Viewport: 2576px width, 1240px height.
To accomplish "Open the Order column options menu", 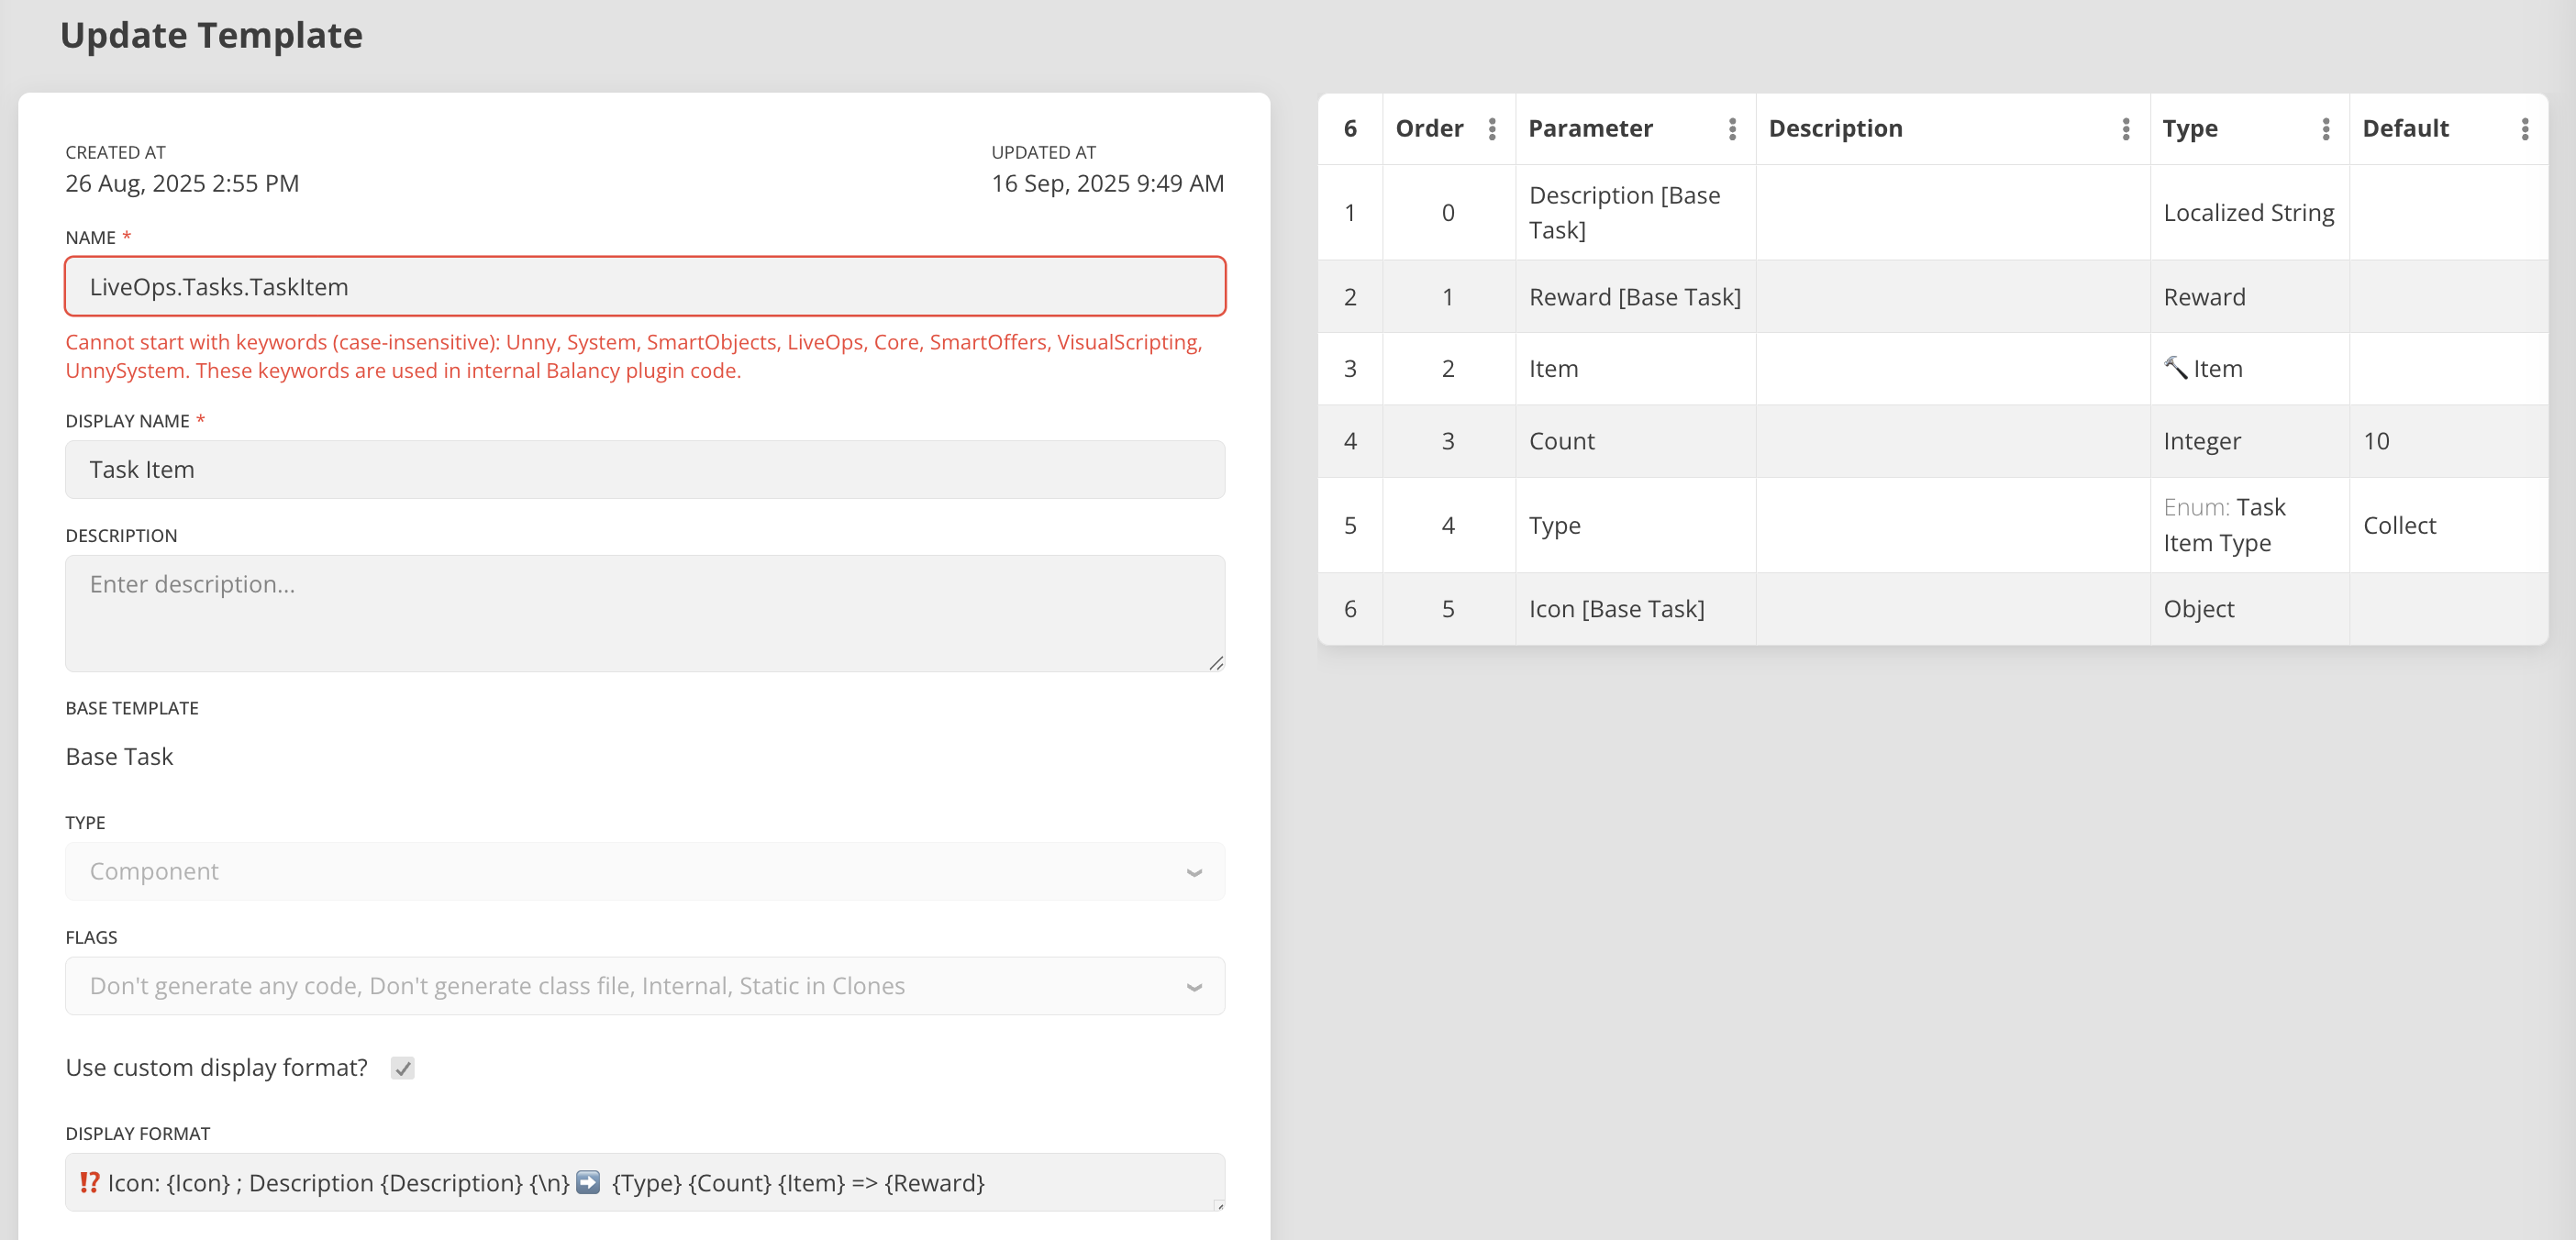I will pos(1491,129).
